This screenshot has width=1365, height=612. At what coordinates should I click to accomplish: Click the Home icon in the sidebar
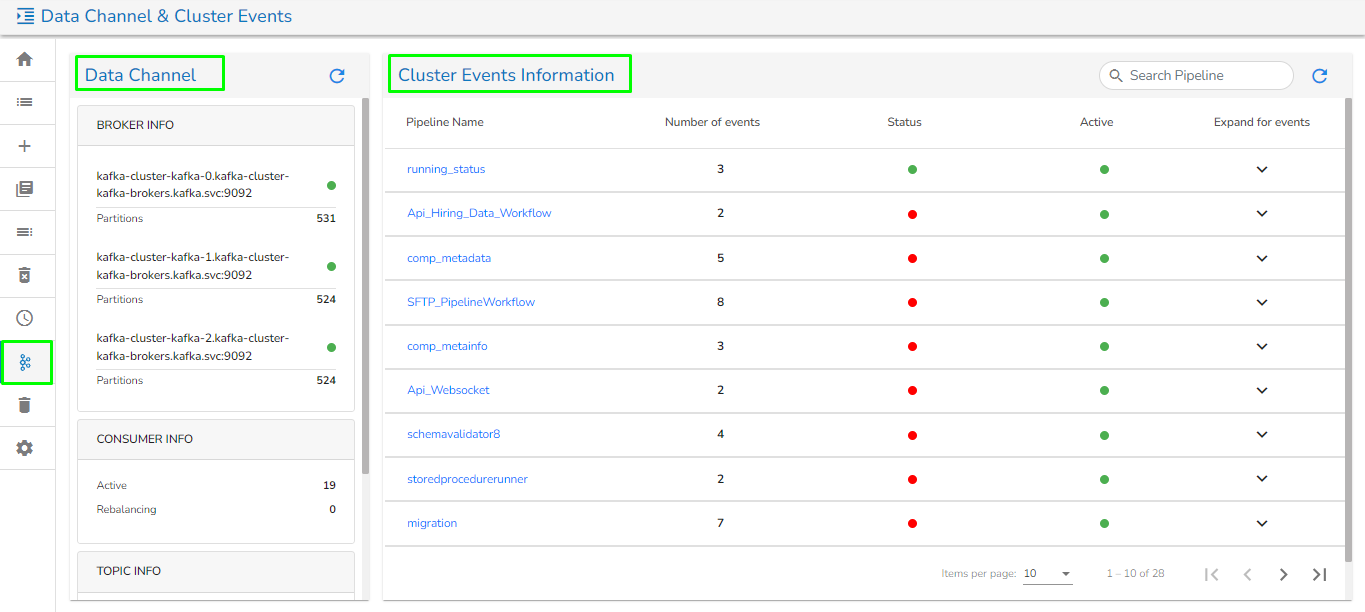(25, 59)
